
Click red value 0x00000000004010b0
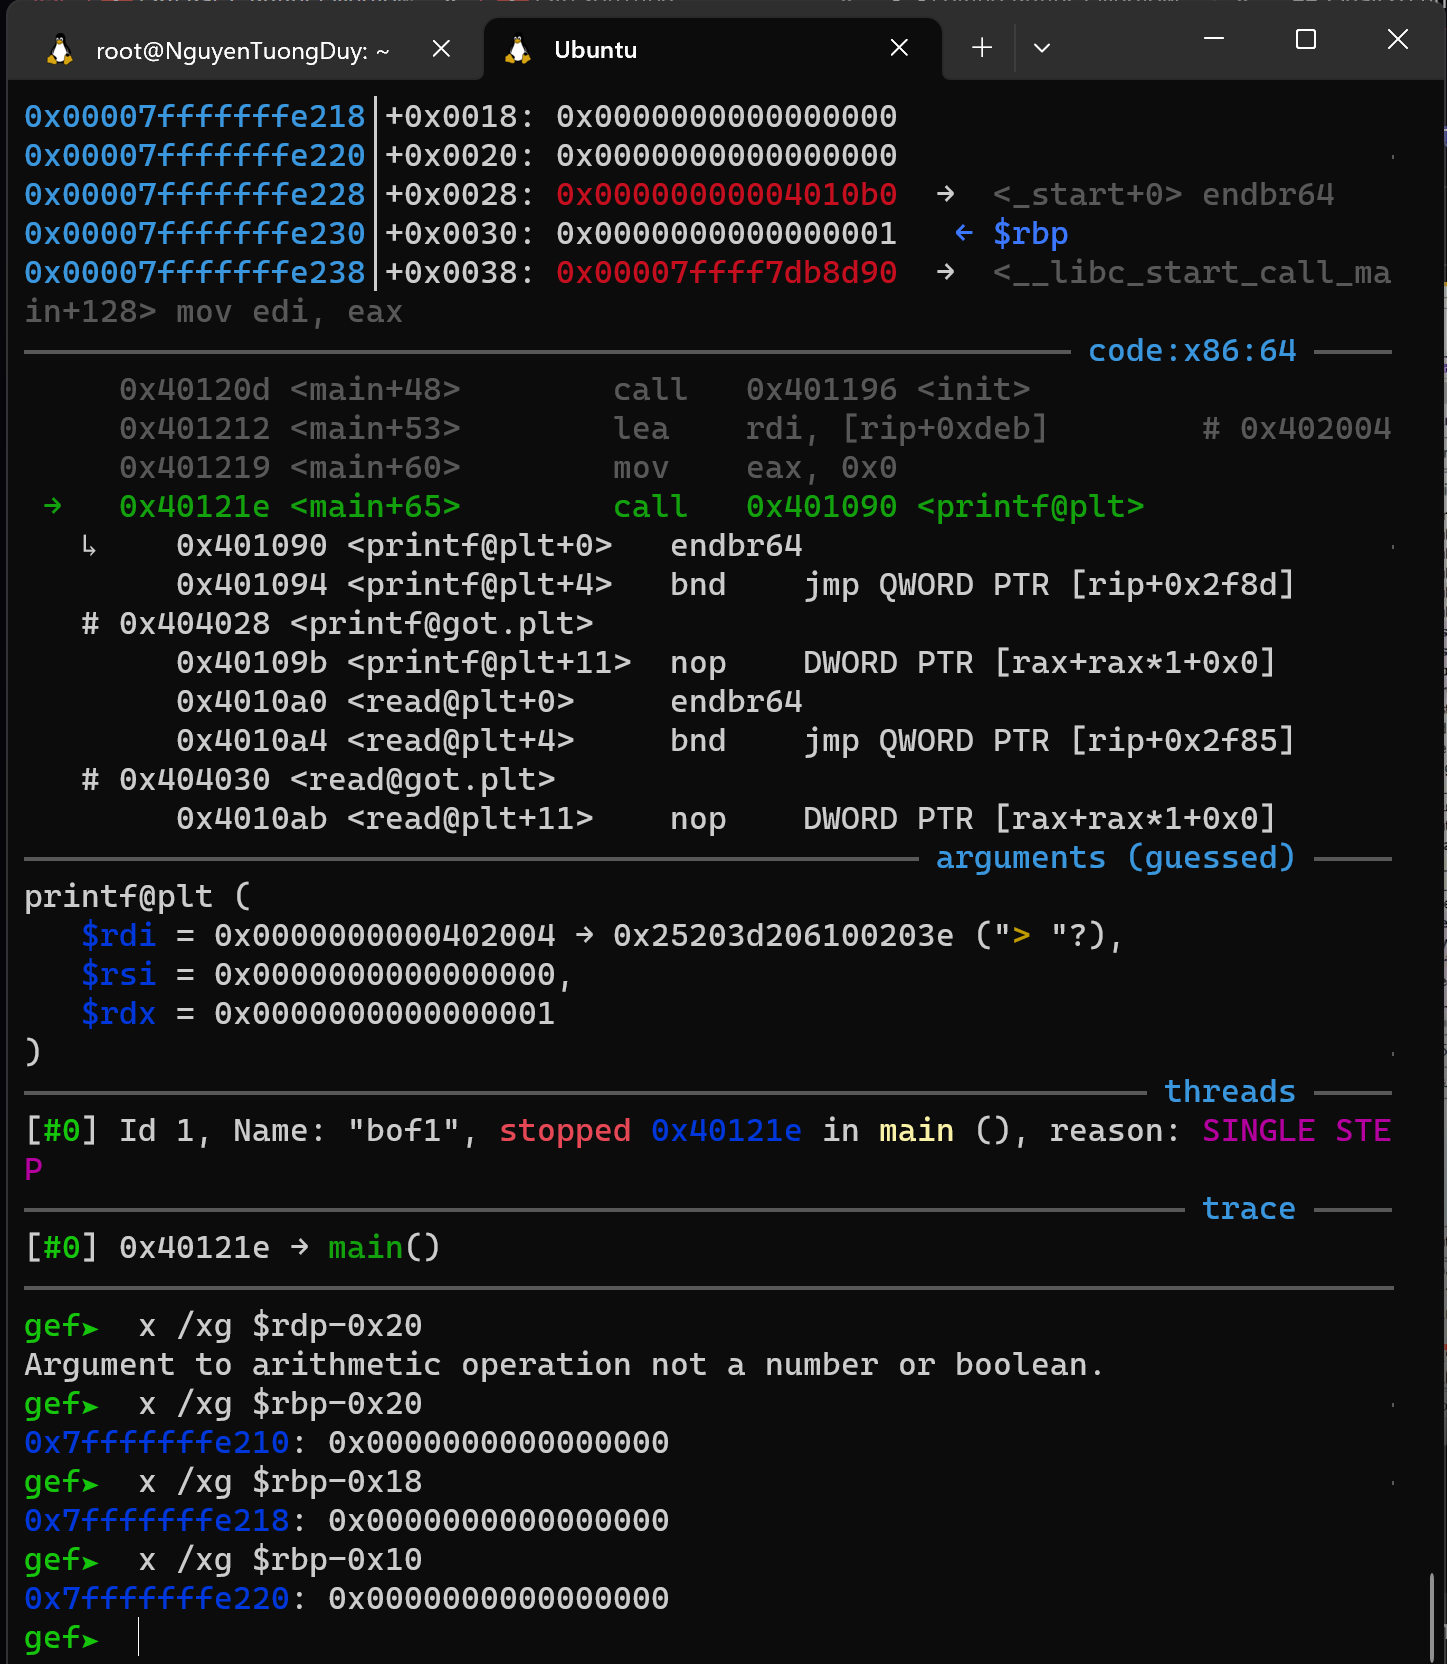726,195
